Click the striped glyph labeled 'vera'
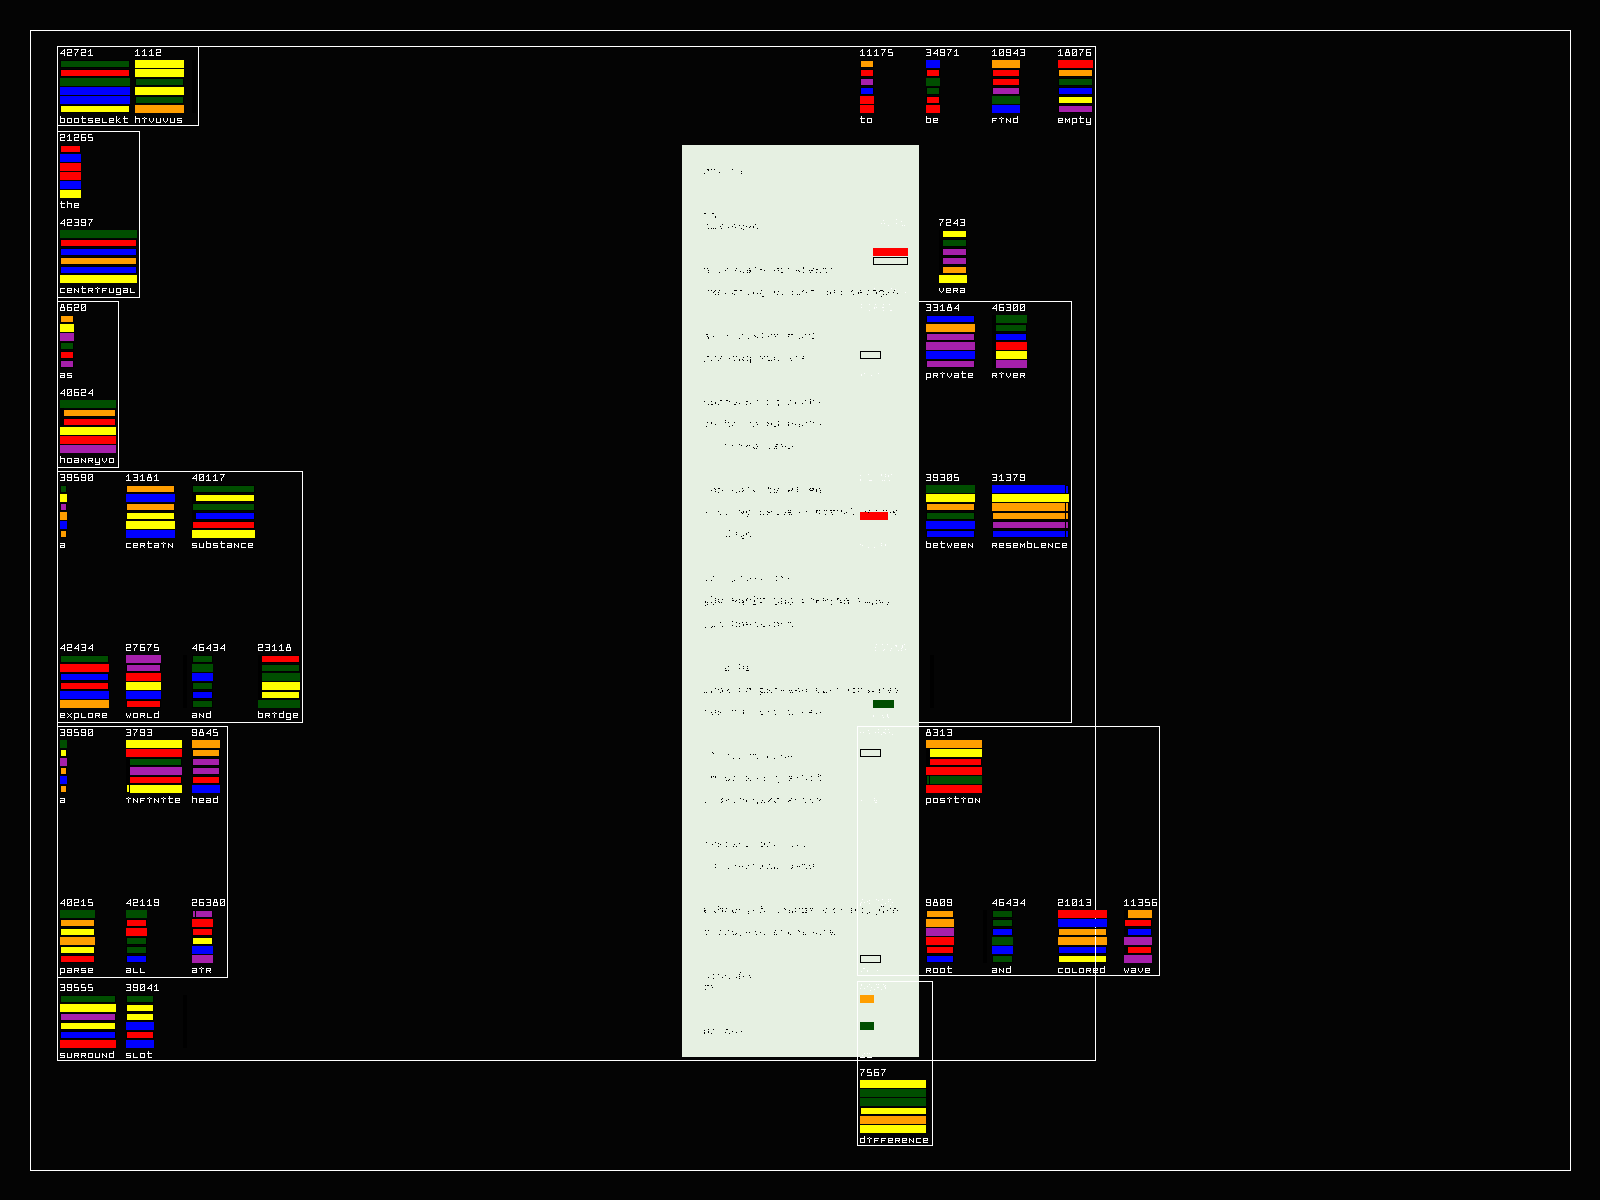 (x=954, y=256)
